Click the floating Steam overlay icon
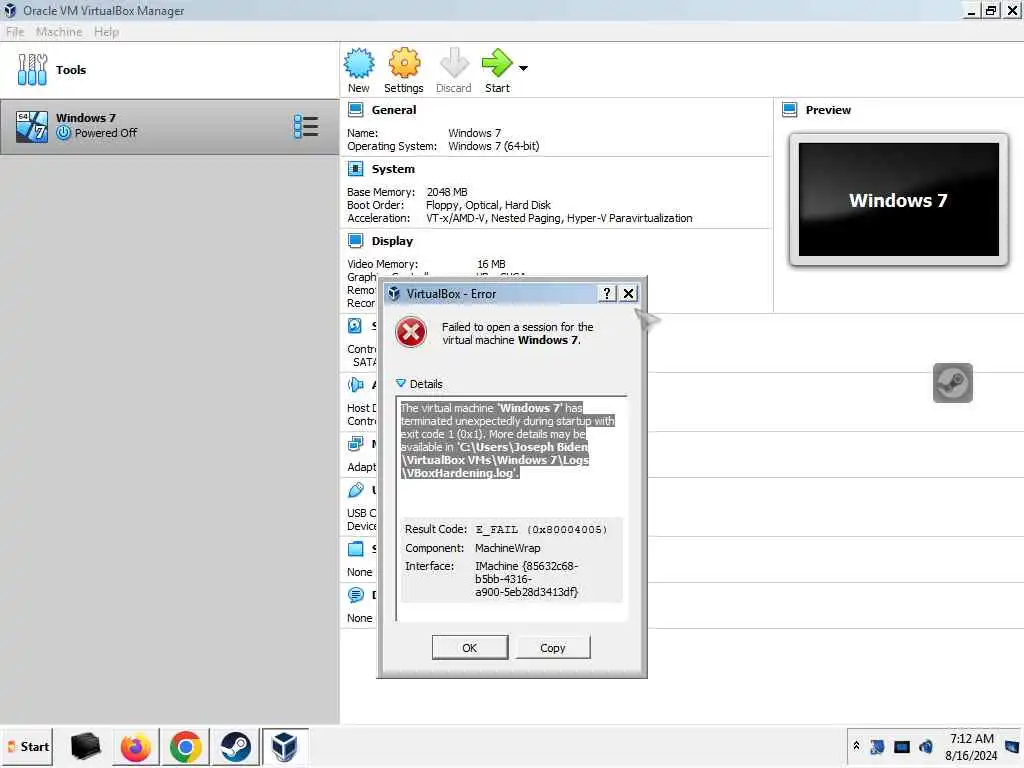This screenshot has height=768, width=1024. pyautogui.click(x=953, y=383)
